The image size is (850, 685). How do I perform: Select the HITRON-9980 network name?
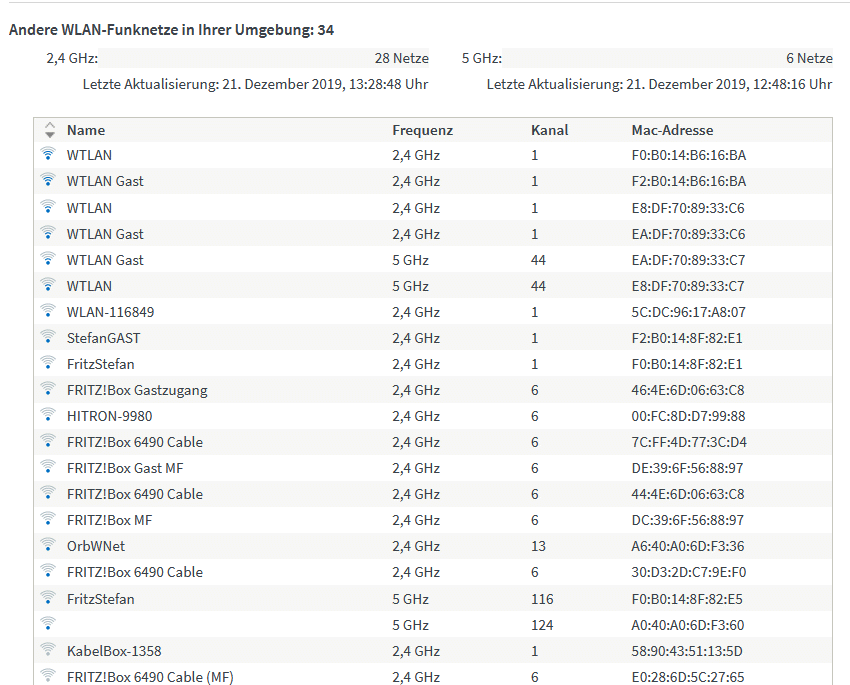click(109, 416)
